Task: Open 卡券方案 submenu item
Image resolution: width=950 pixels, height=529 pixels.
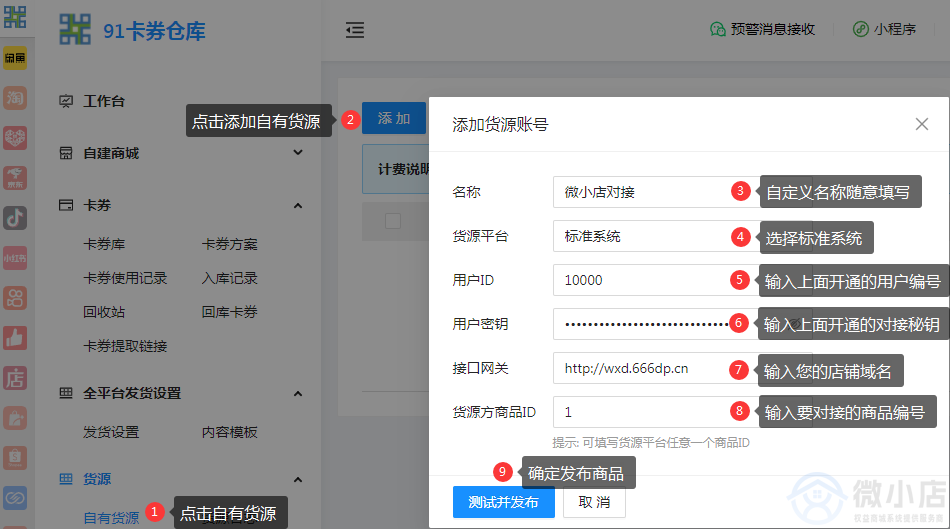Action: coord(230,244)
